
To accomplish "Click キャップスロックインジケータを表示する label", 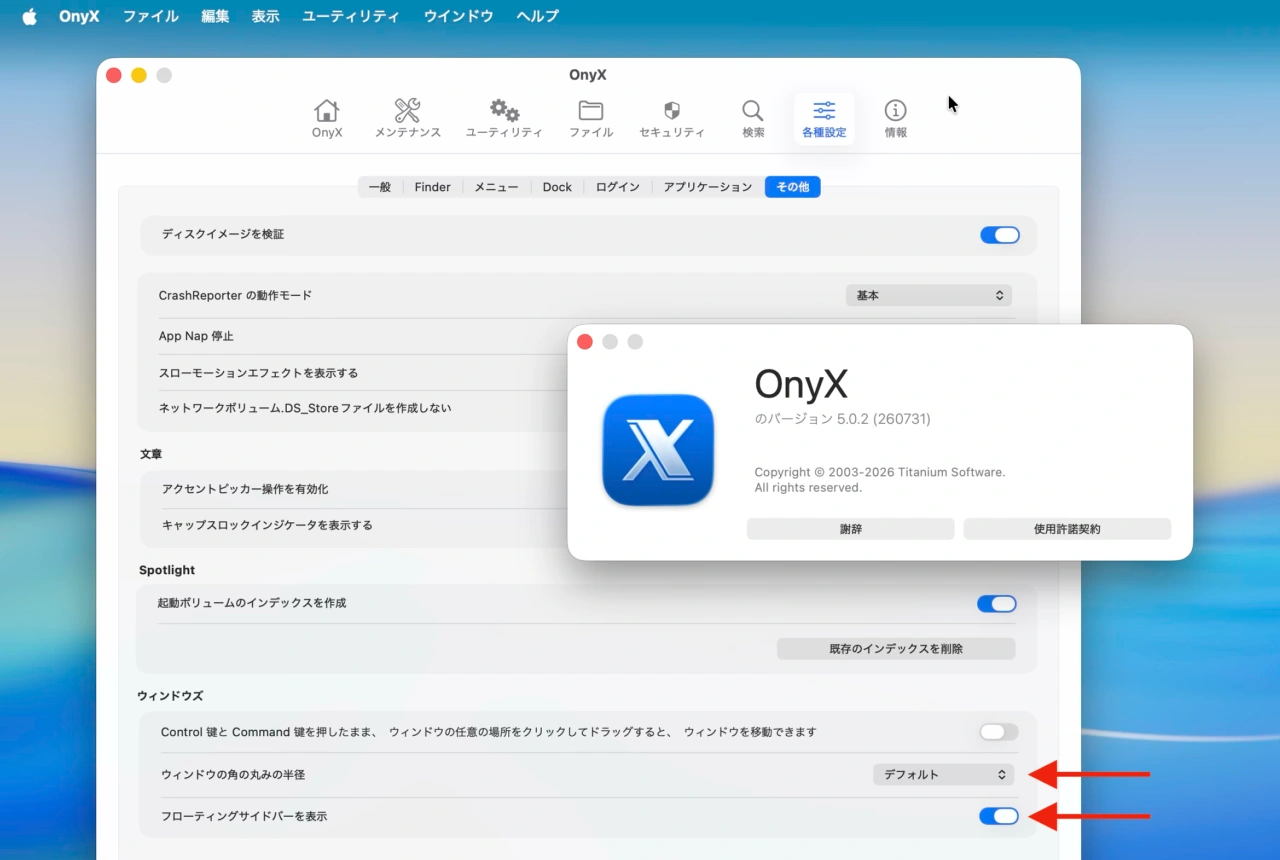I will click(267, 525).
